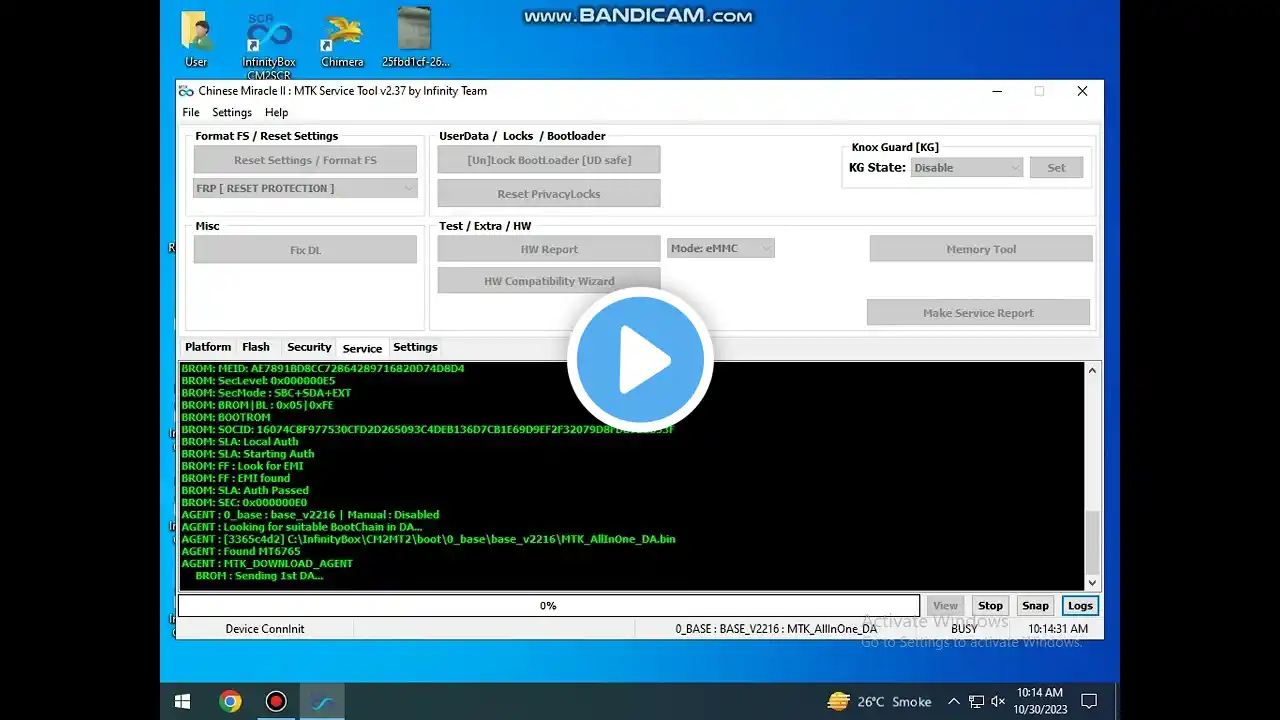Switch to the Settings tab
Screen dimensions: 1280x720
pos(415,347)
